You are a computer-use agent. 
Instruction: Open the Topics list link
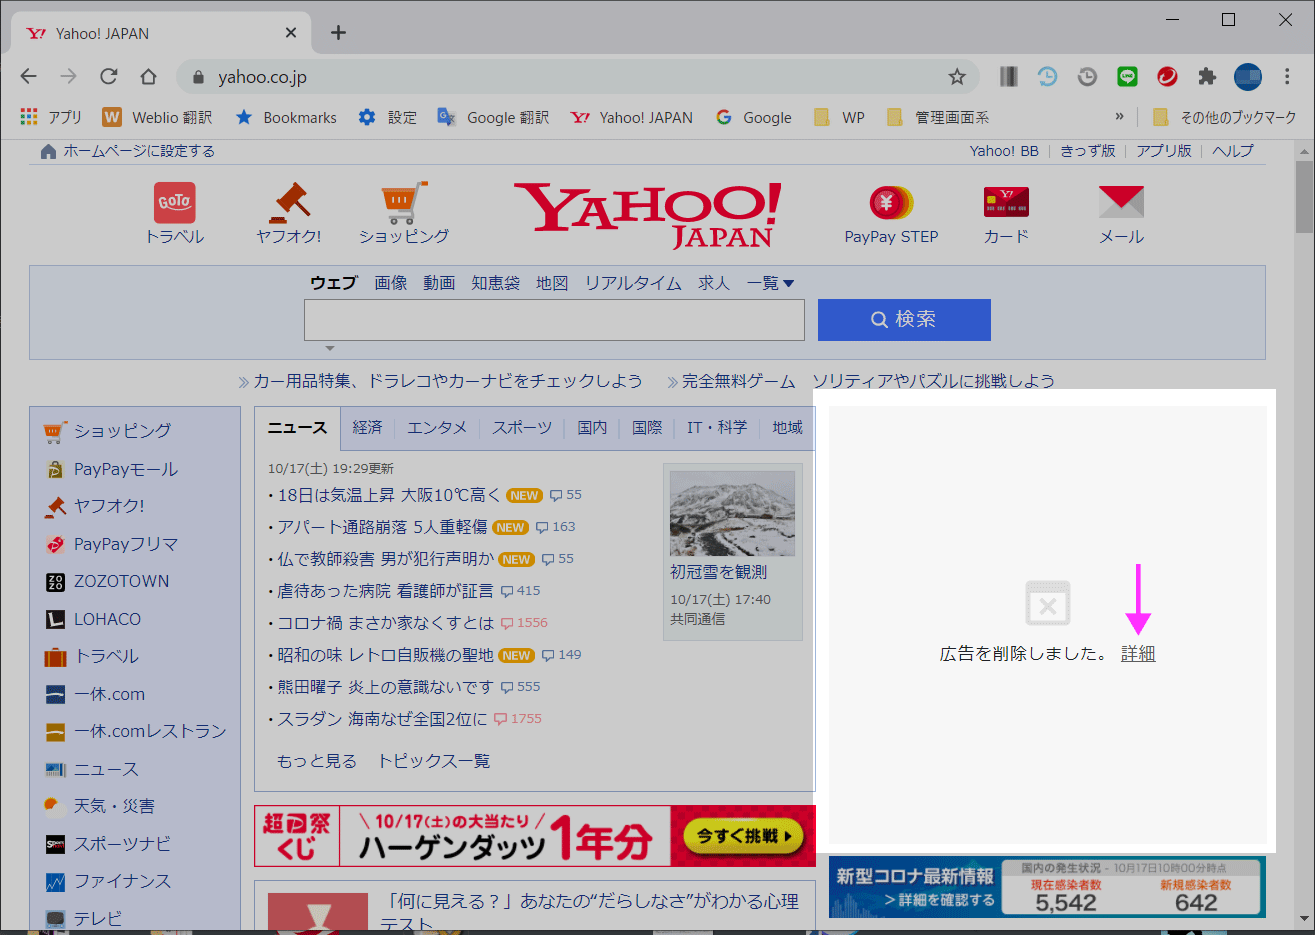[434, 761]
